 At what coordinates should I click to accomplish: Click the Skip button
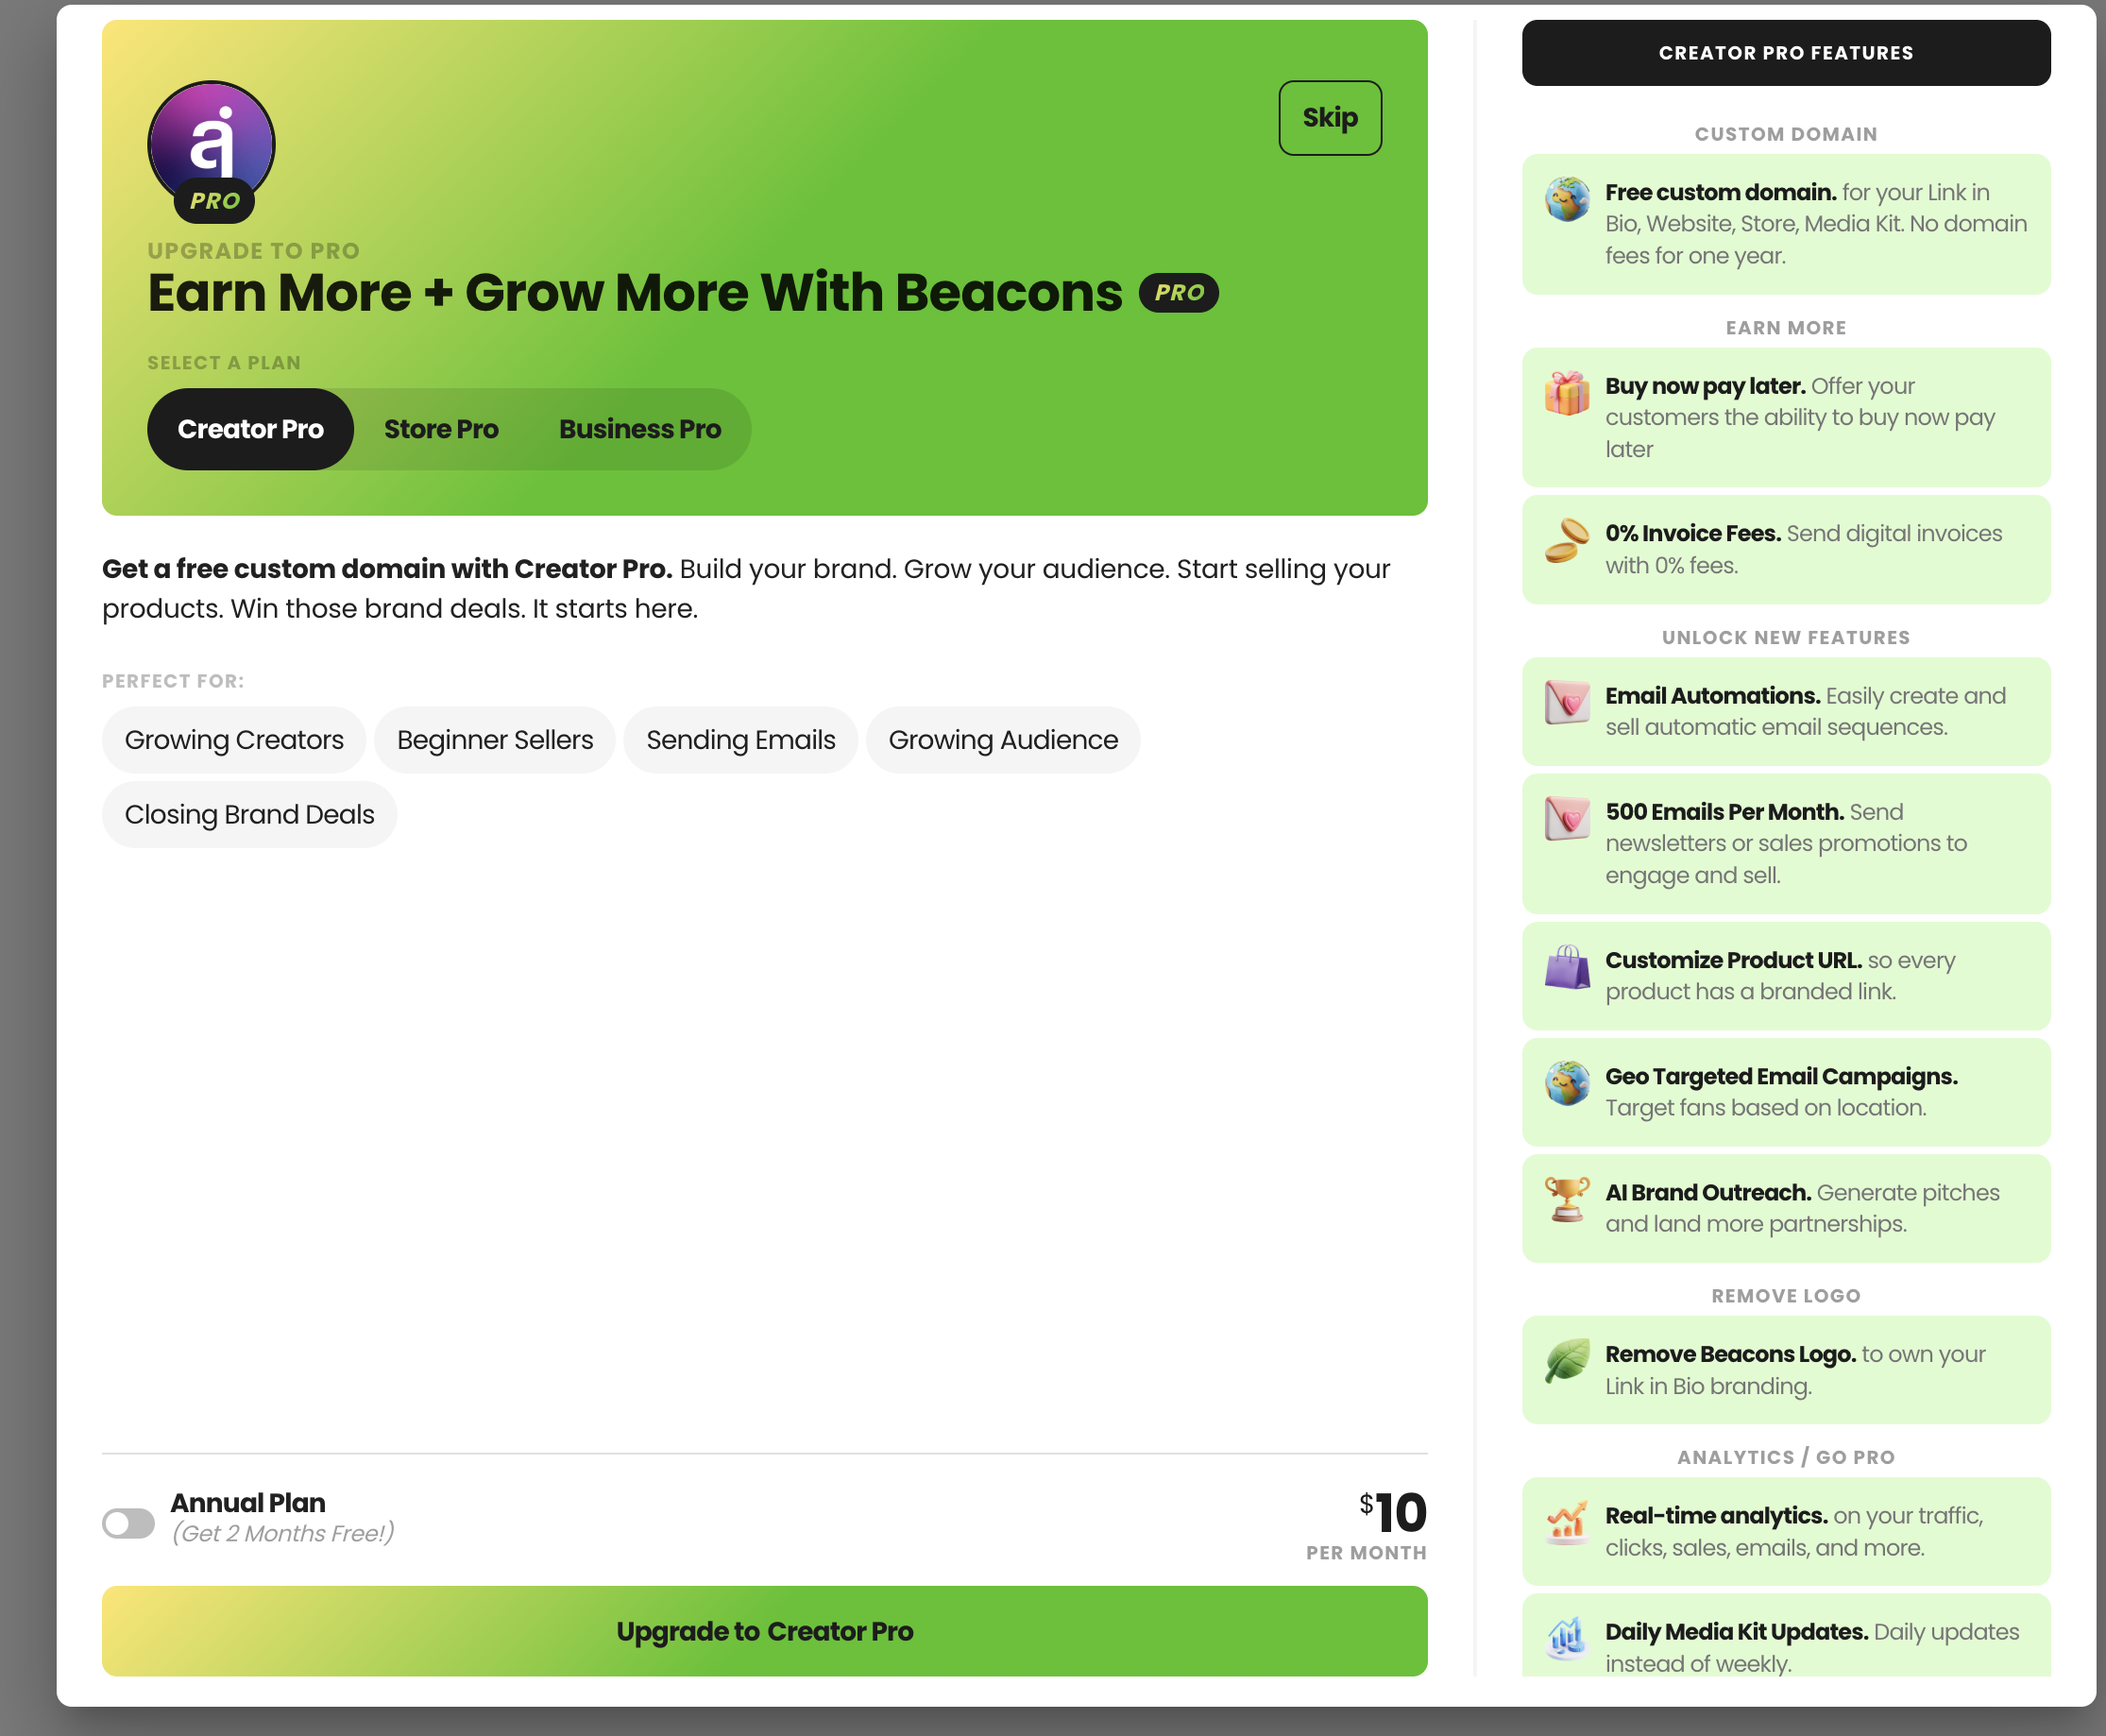pos(1330,118)
